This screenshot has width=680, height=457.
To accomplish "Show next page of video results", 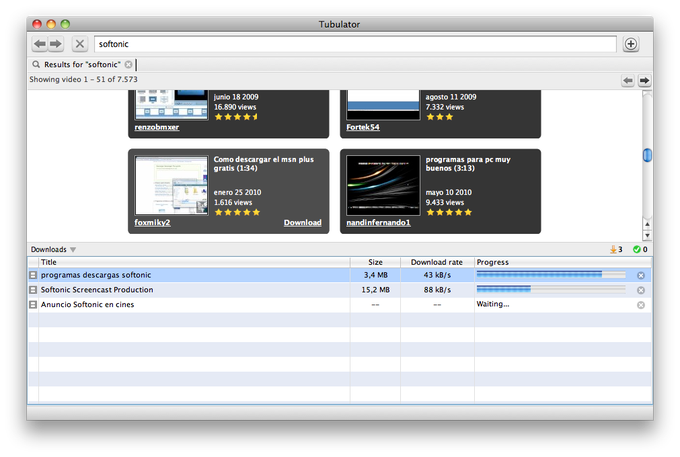I will (644, 80).
